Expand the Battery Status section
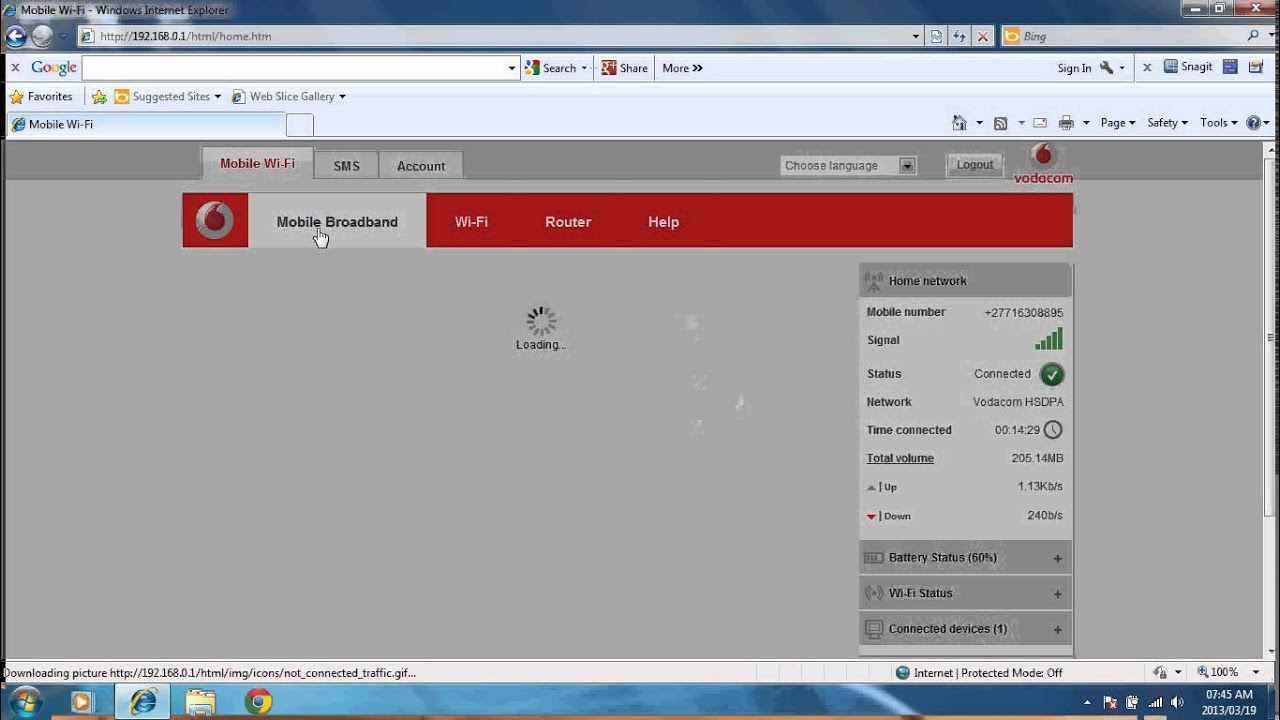The height and width of the screenshot is (720, 1280). pyautogui.click(x=965, y=558)
